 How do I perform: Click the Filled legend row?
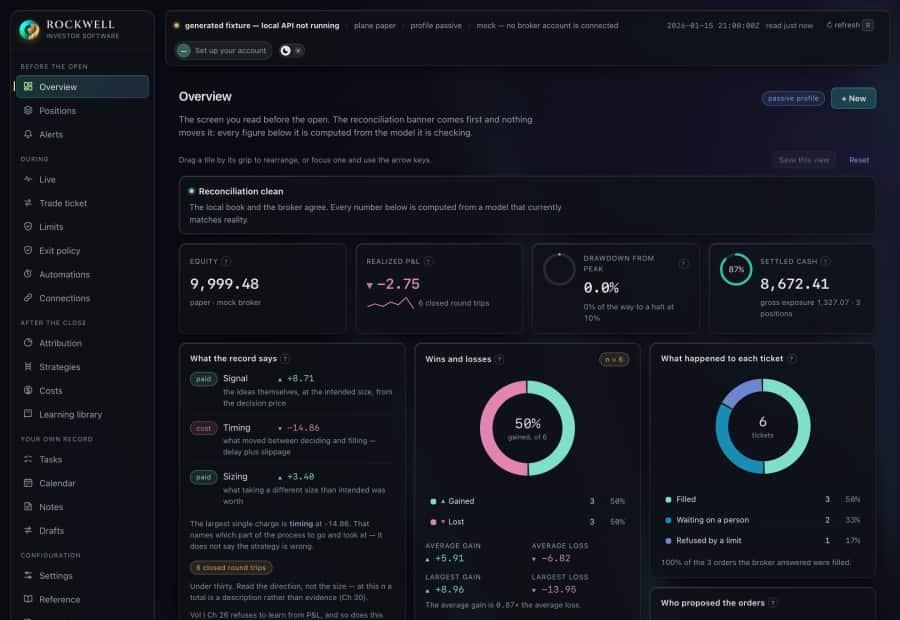(x=762, y=499)
